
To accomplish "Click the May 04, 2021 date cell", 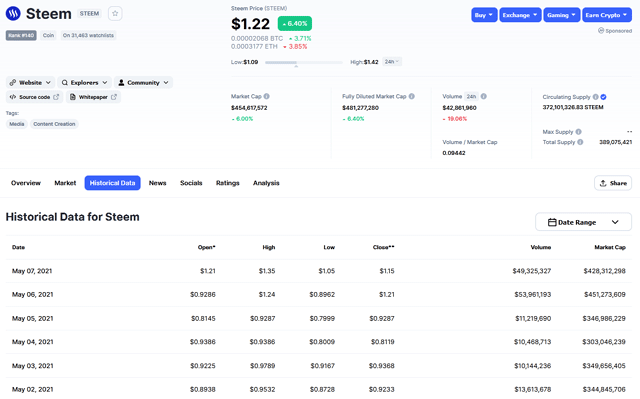I will point(33,342).
